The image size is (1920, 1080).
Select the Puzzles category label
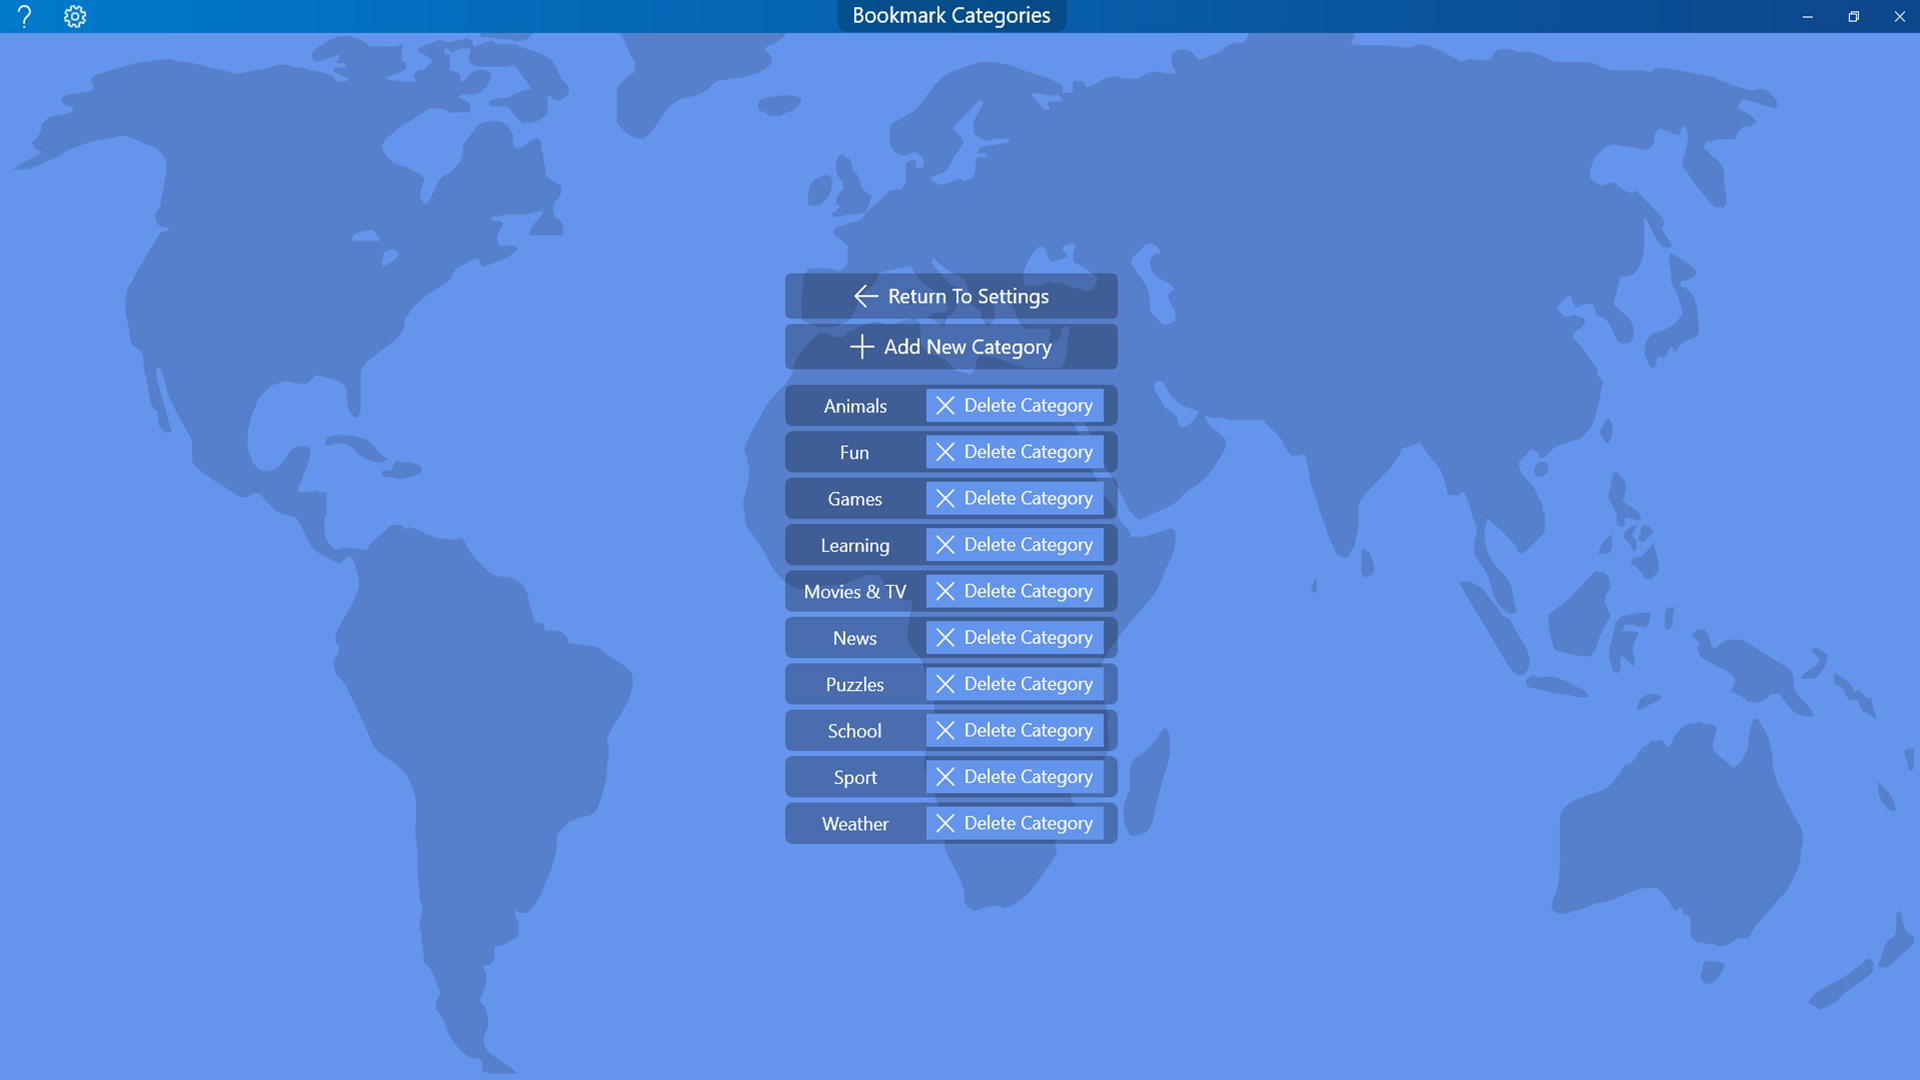click(855, 685)
